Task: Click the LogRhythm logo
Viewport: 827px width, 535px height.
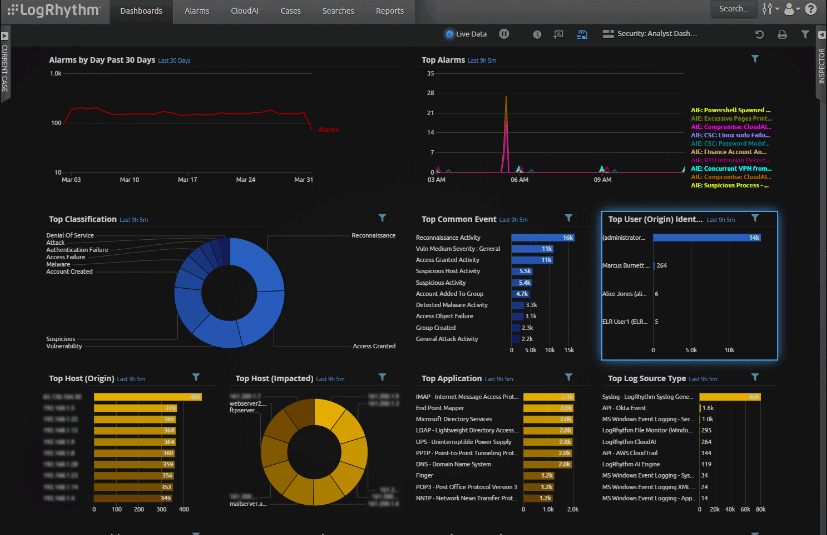Action: pos(54,11)
